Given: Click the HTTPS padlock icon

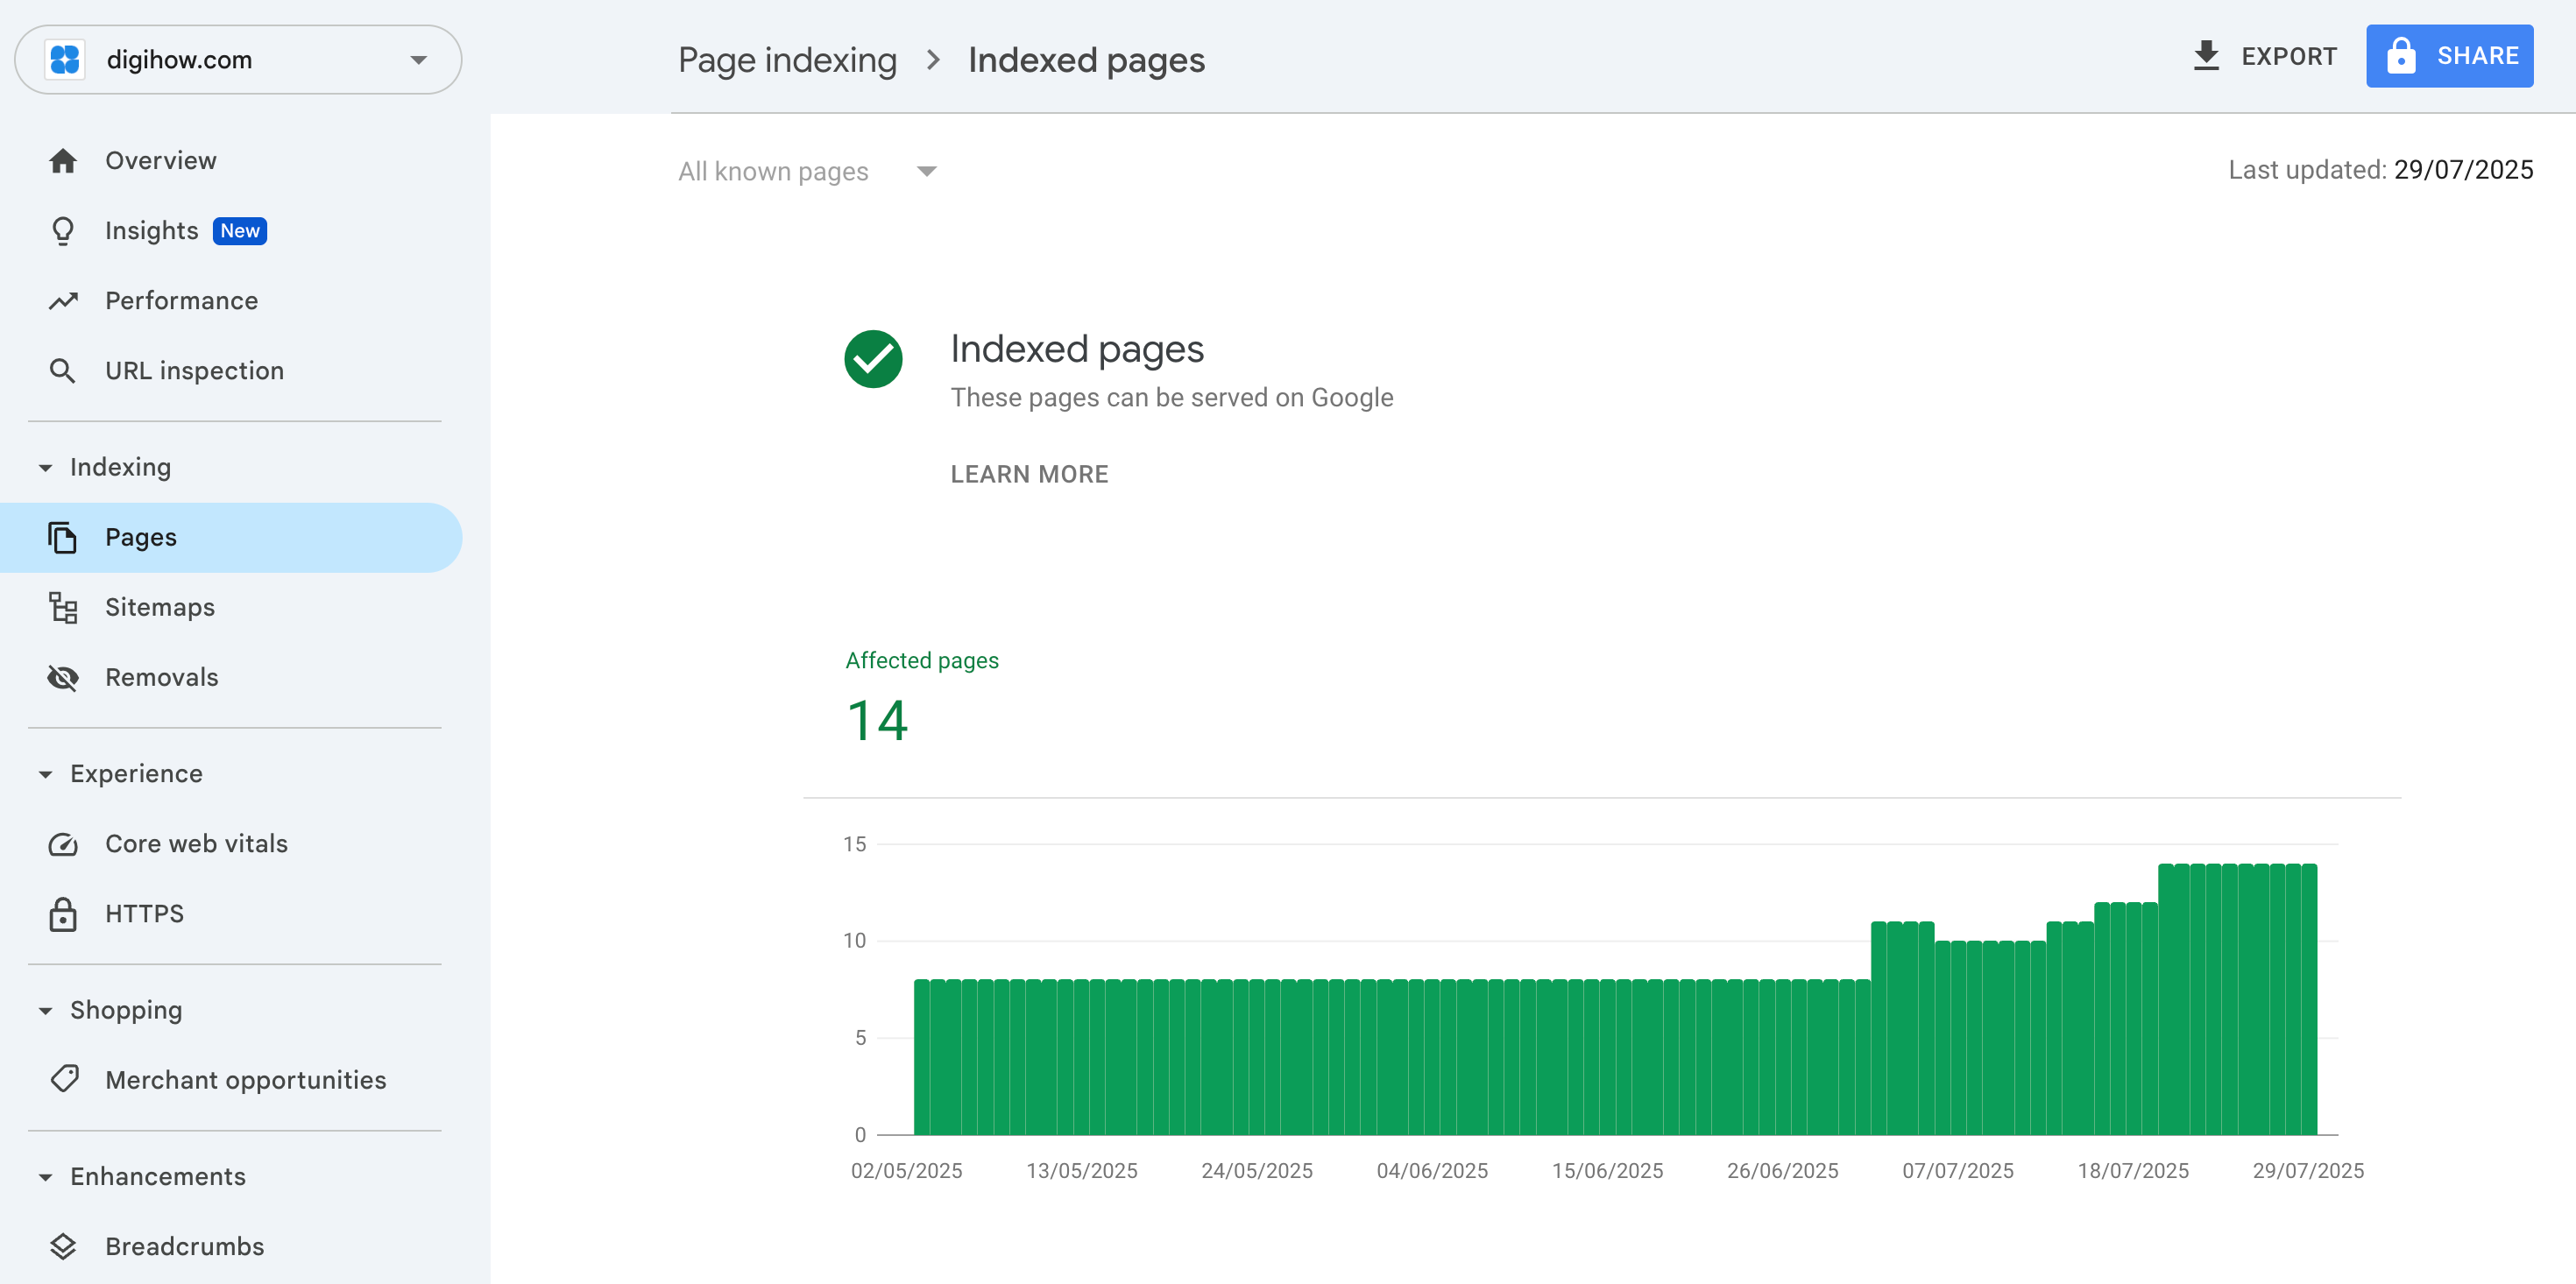Looking at the screenshot, I should tap(63, 915).
